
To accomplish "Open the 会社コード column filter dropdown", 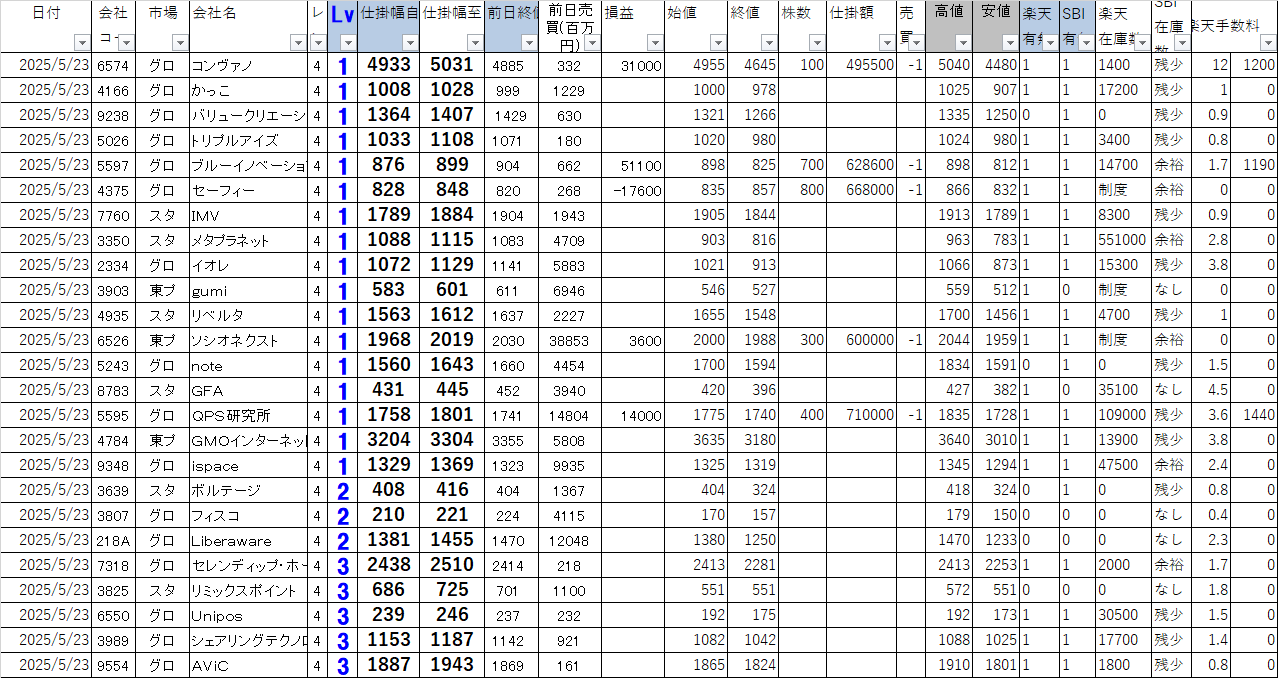I will click(126, 43).
